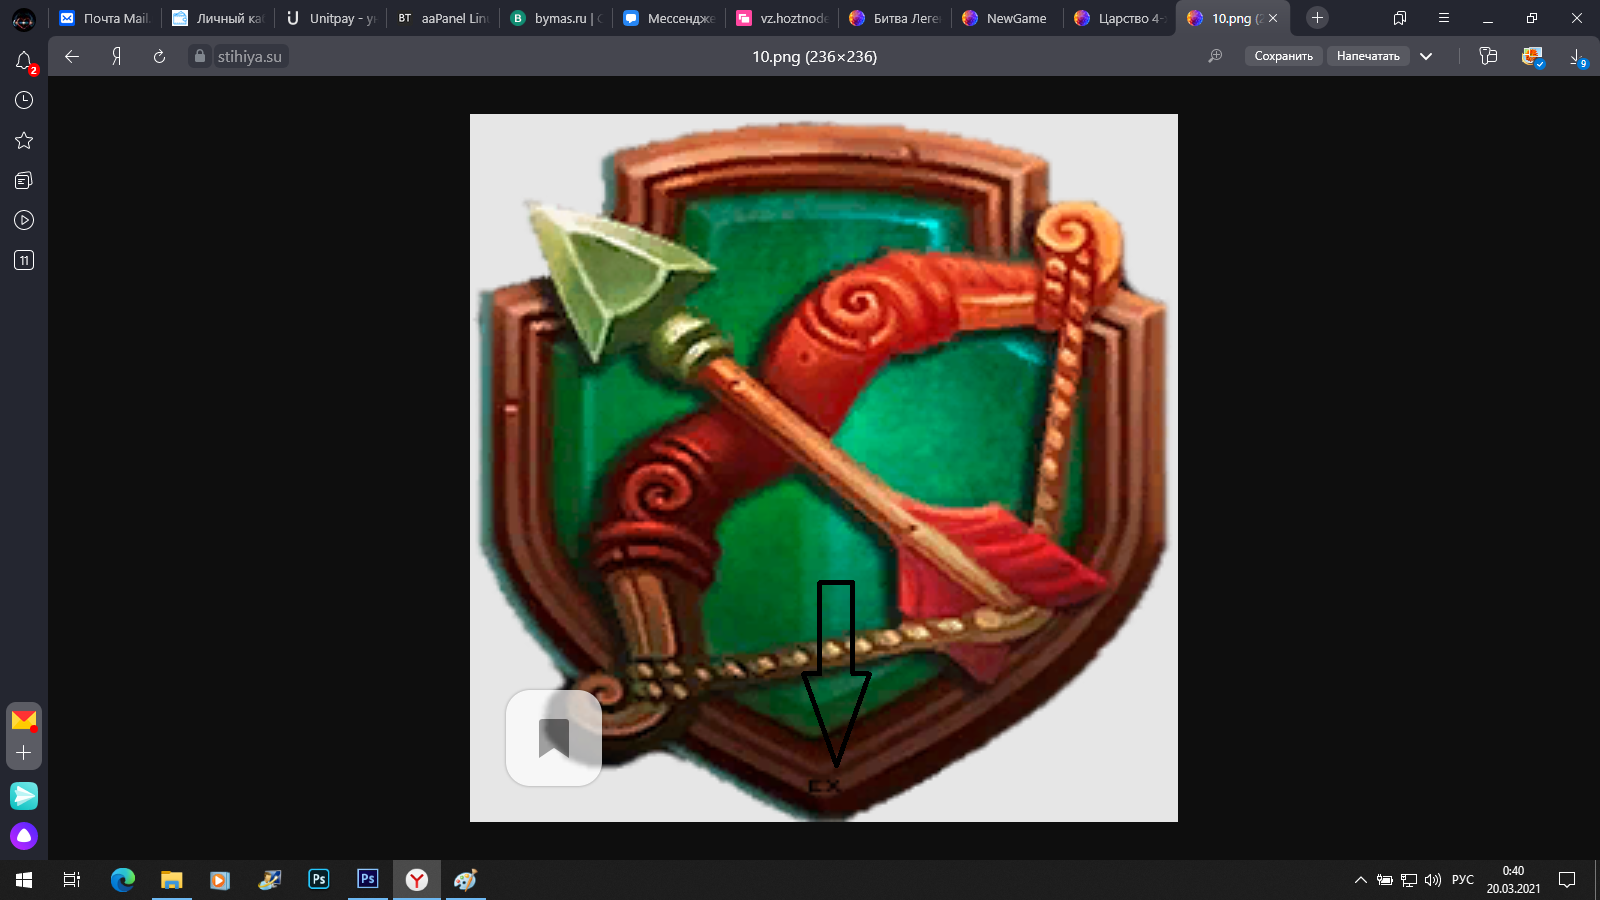Open the first Photoshop taskbar icon

(x=319, y=880)
